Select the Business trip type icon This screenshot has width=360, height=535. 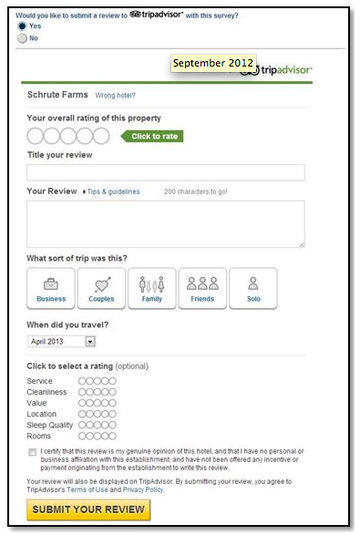point(51,288)
